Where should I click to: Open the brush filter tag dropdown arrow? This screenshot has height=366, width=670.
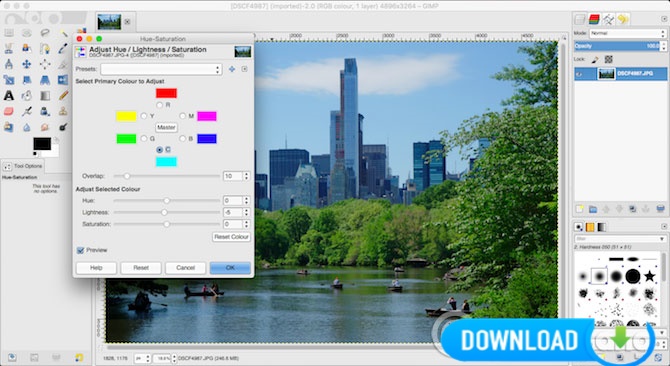(662, 239)
